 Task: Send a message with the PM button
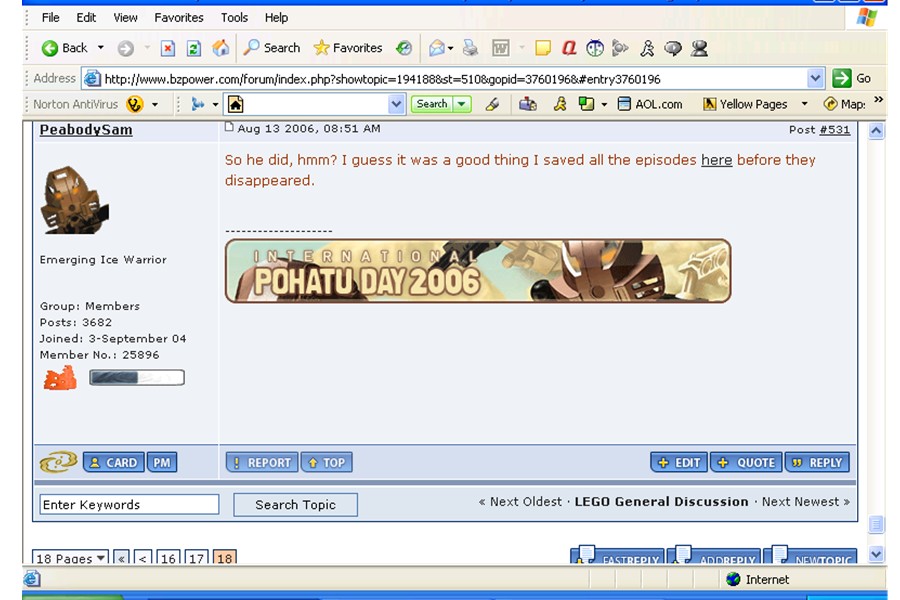(x=162, y=462)
